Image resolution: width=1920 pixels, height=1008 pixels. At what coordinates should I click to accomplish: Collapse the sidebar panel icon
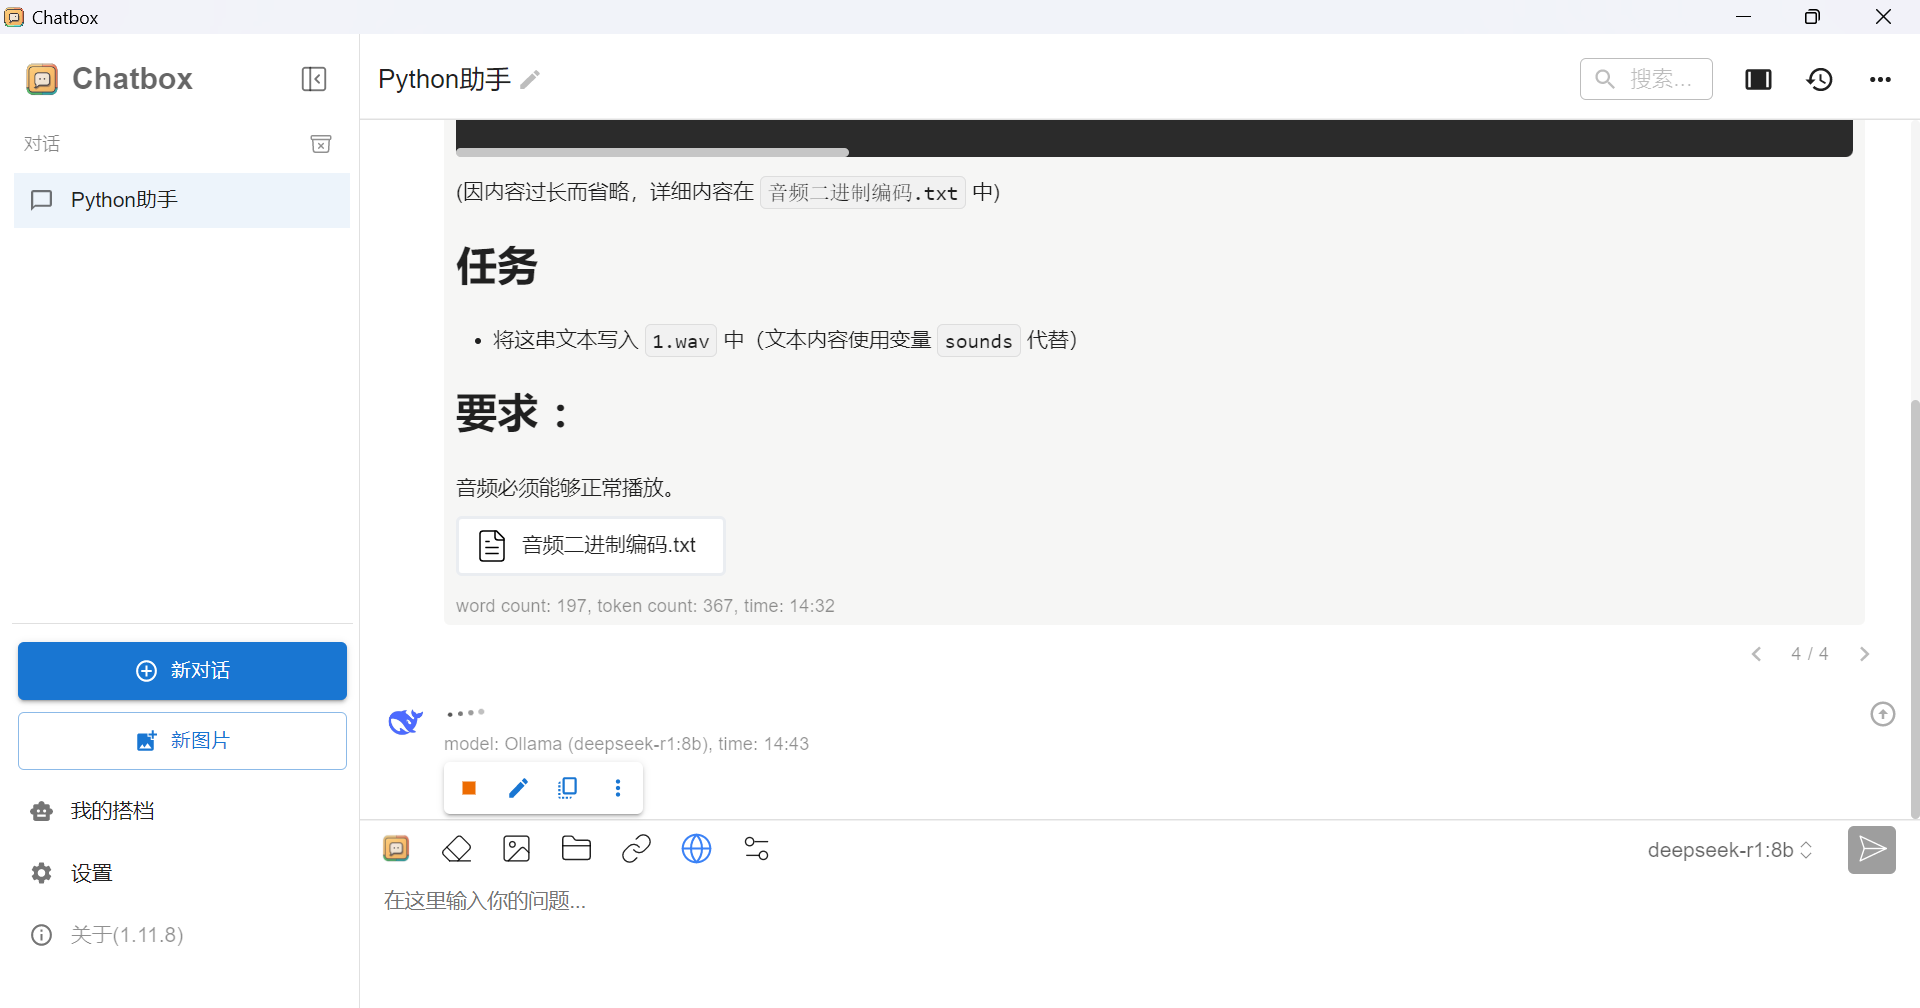click(x=314, y=79)
